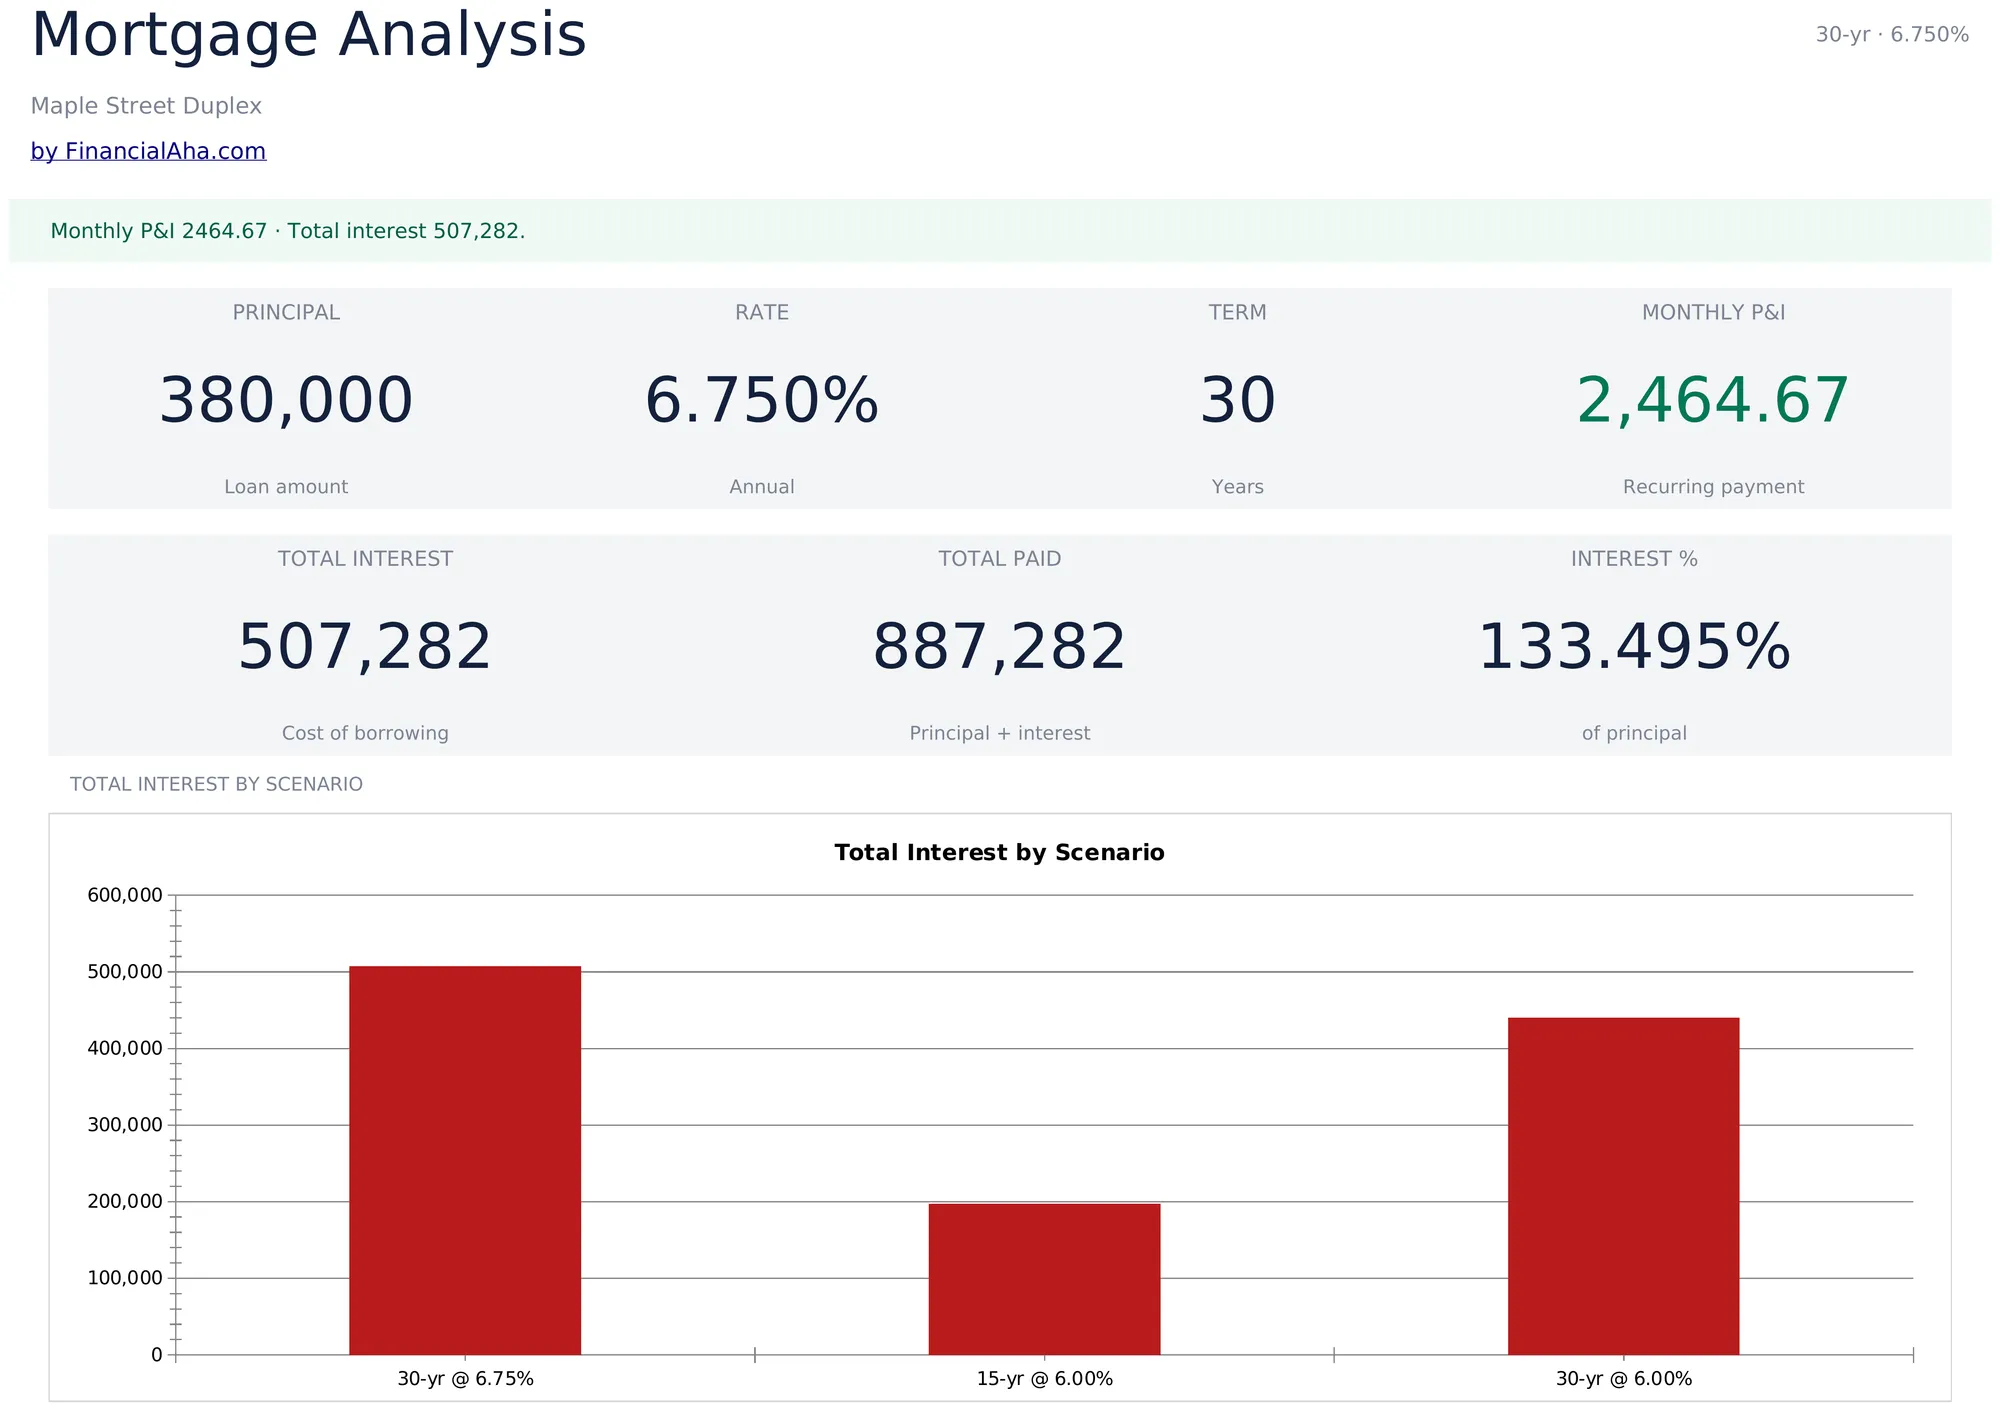
Task: Click the PRINCIPAL card label
Action: pyautogui.click(x=286, y=312)
